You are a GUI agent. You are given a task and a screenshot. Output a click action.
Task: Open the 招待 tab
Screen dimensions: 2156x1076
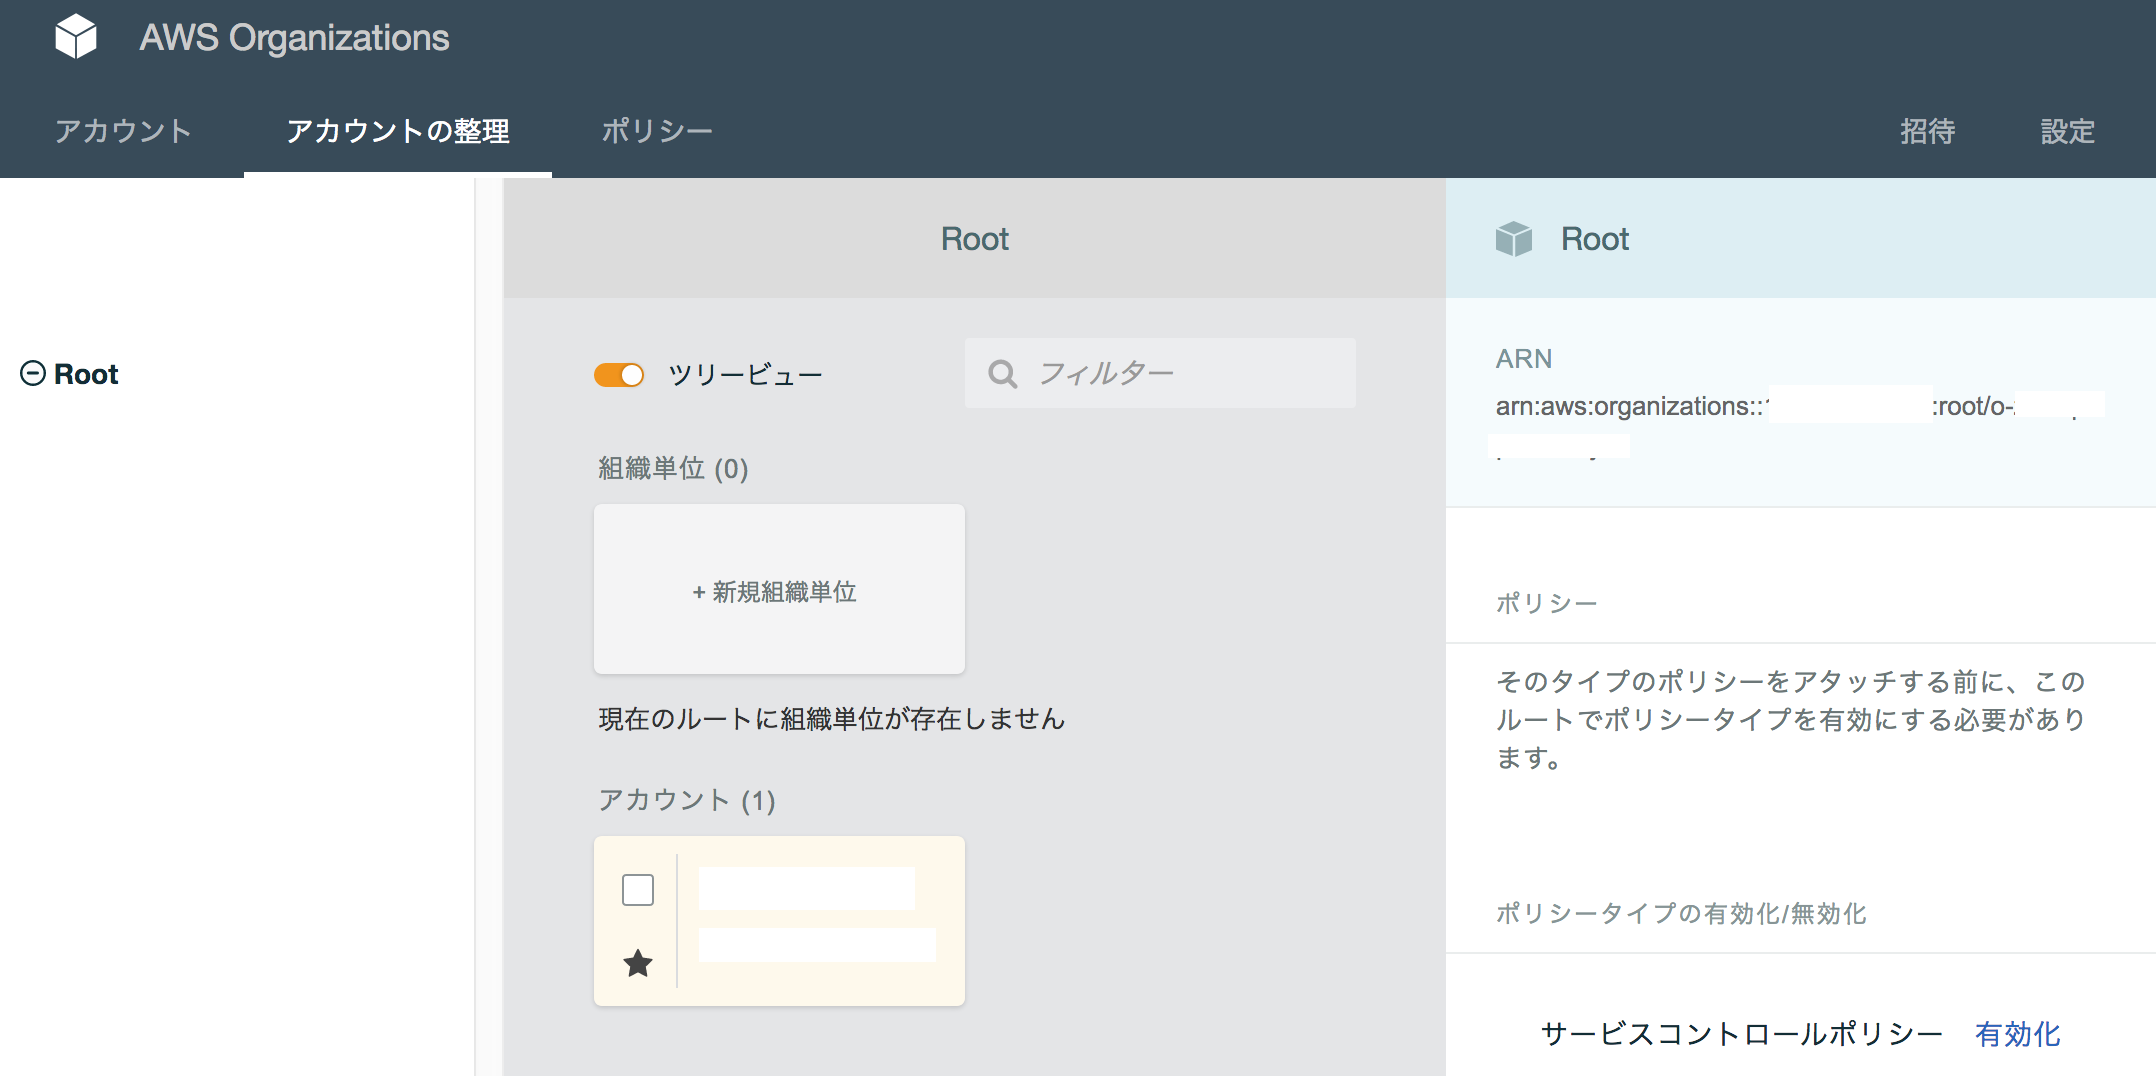tap(1927, 131)
